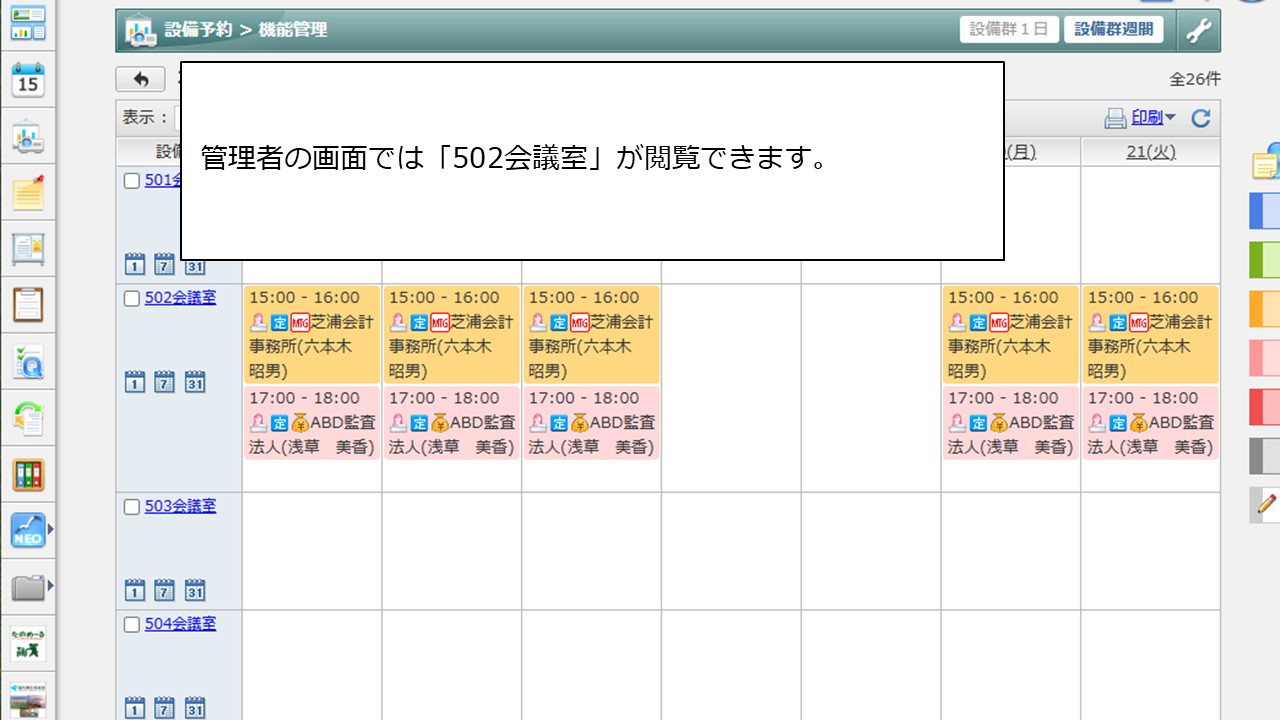1280x720 pixels.
Task: Open 7-day view icon for 504会議室
Action: click(x=165, y=709)
